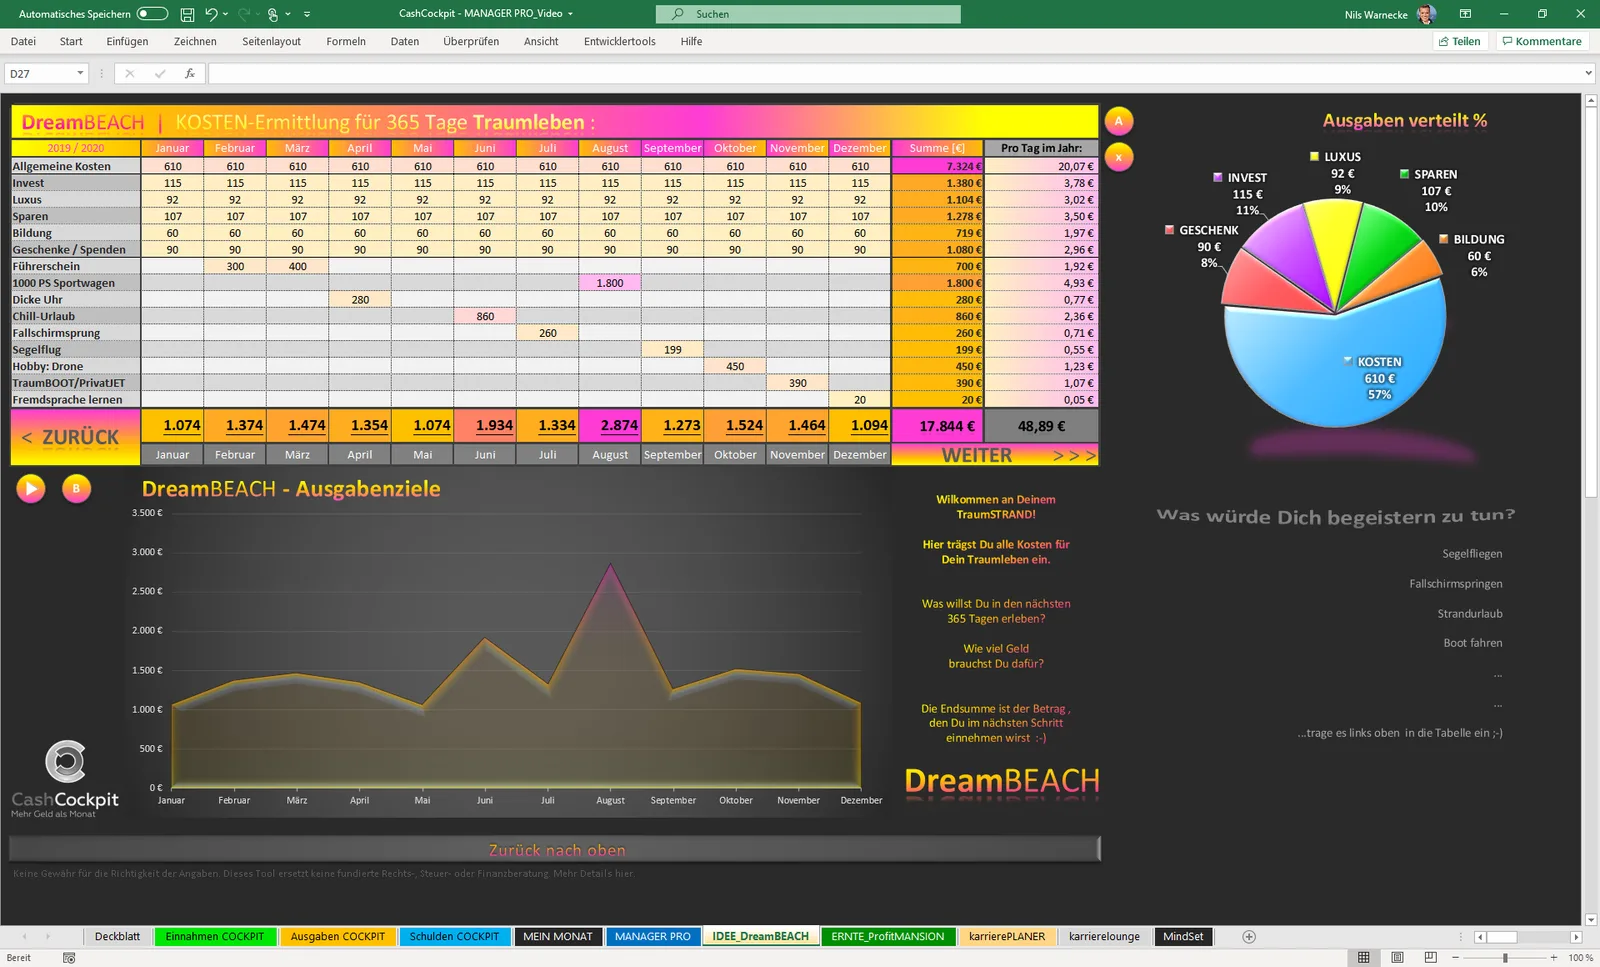
Task: Add a new sheet with plus icon
Action: tap(1249, 937)
